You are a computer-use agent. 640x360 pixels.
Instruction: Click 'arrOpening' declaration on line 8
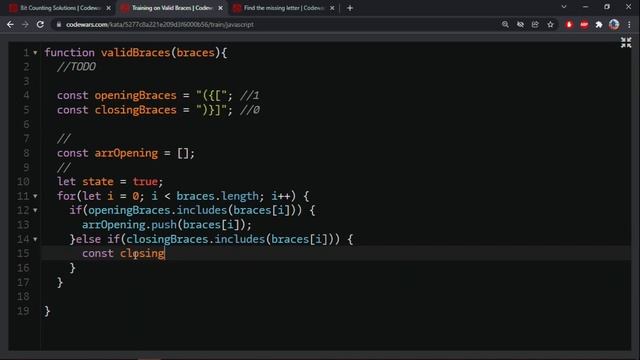click(x=126, y=153)
